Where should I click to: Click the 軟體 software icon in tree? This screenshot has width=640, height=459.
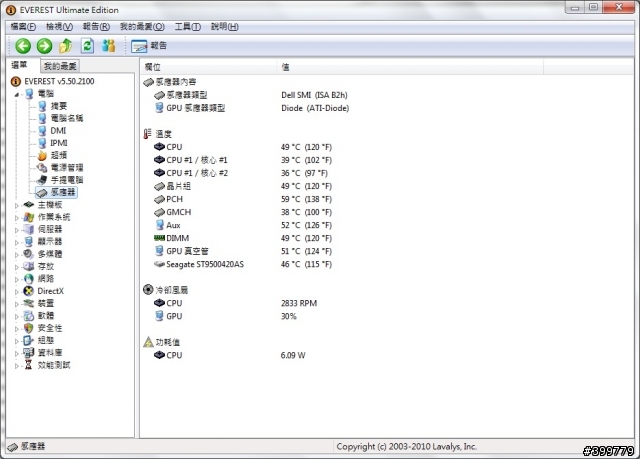[x=28, y=315]
